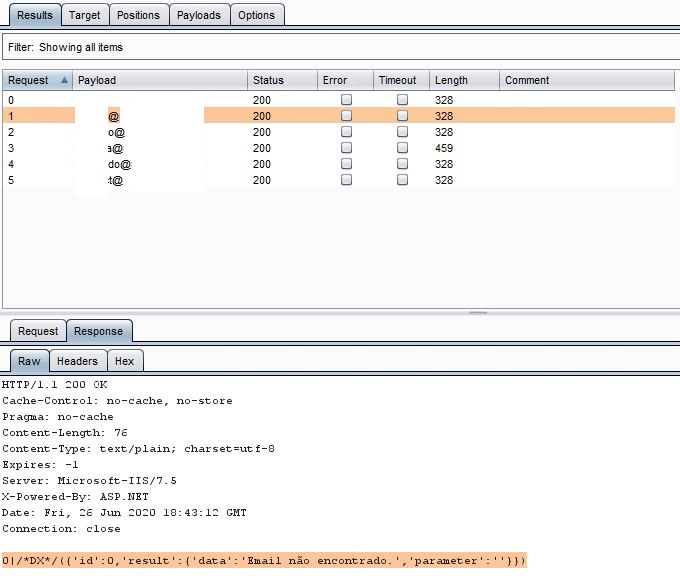Toggle Timeout checkbox for request 1
The width and height of the screenshot is (680, 588).
pos(402,116)
